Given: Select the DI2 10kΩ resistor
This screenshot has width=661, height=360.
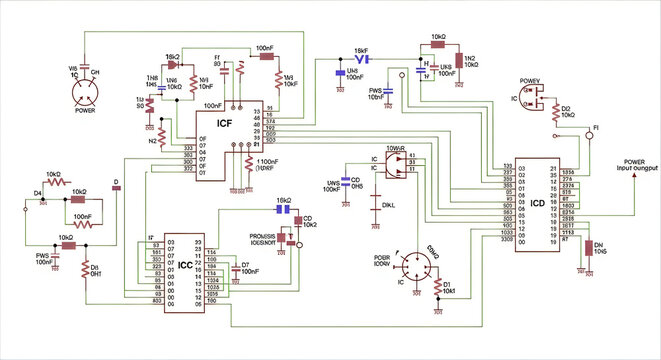Looking at the screenshot, I should [556, 113].
